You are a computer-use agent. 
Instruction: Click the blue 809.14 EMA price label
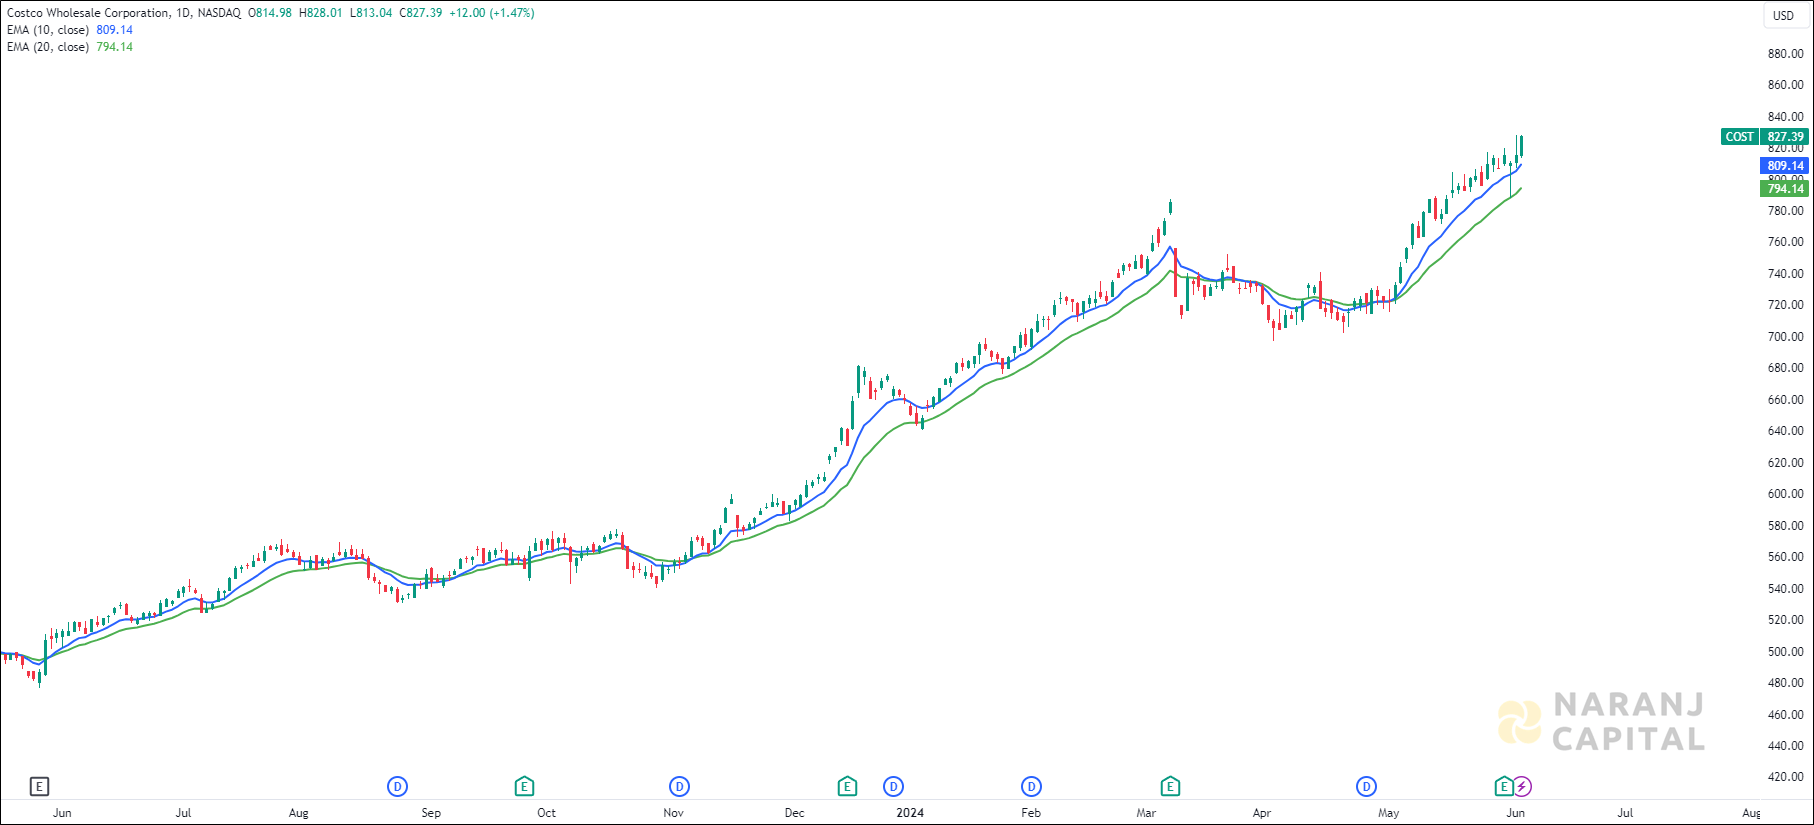pyautogui.click(x=1785, y=166)
